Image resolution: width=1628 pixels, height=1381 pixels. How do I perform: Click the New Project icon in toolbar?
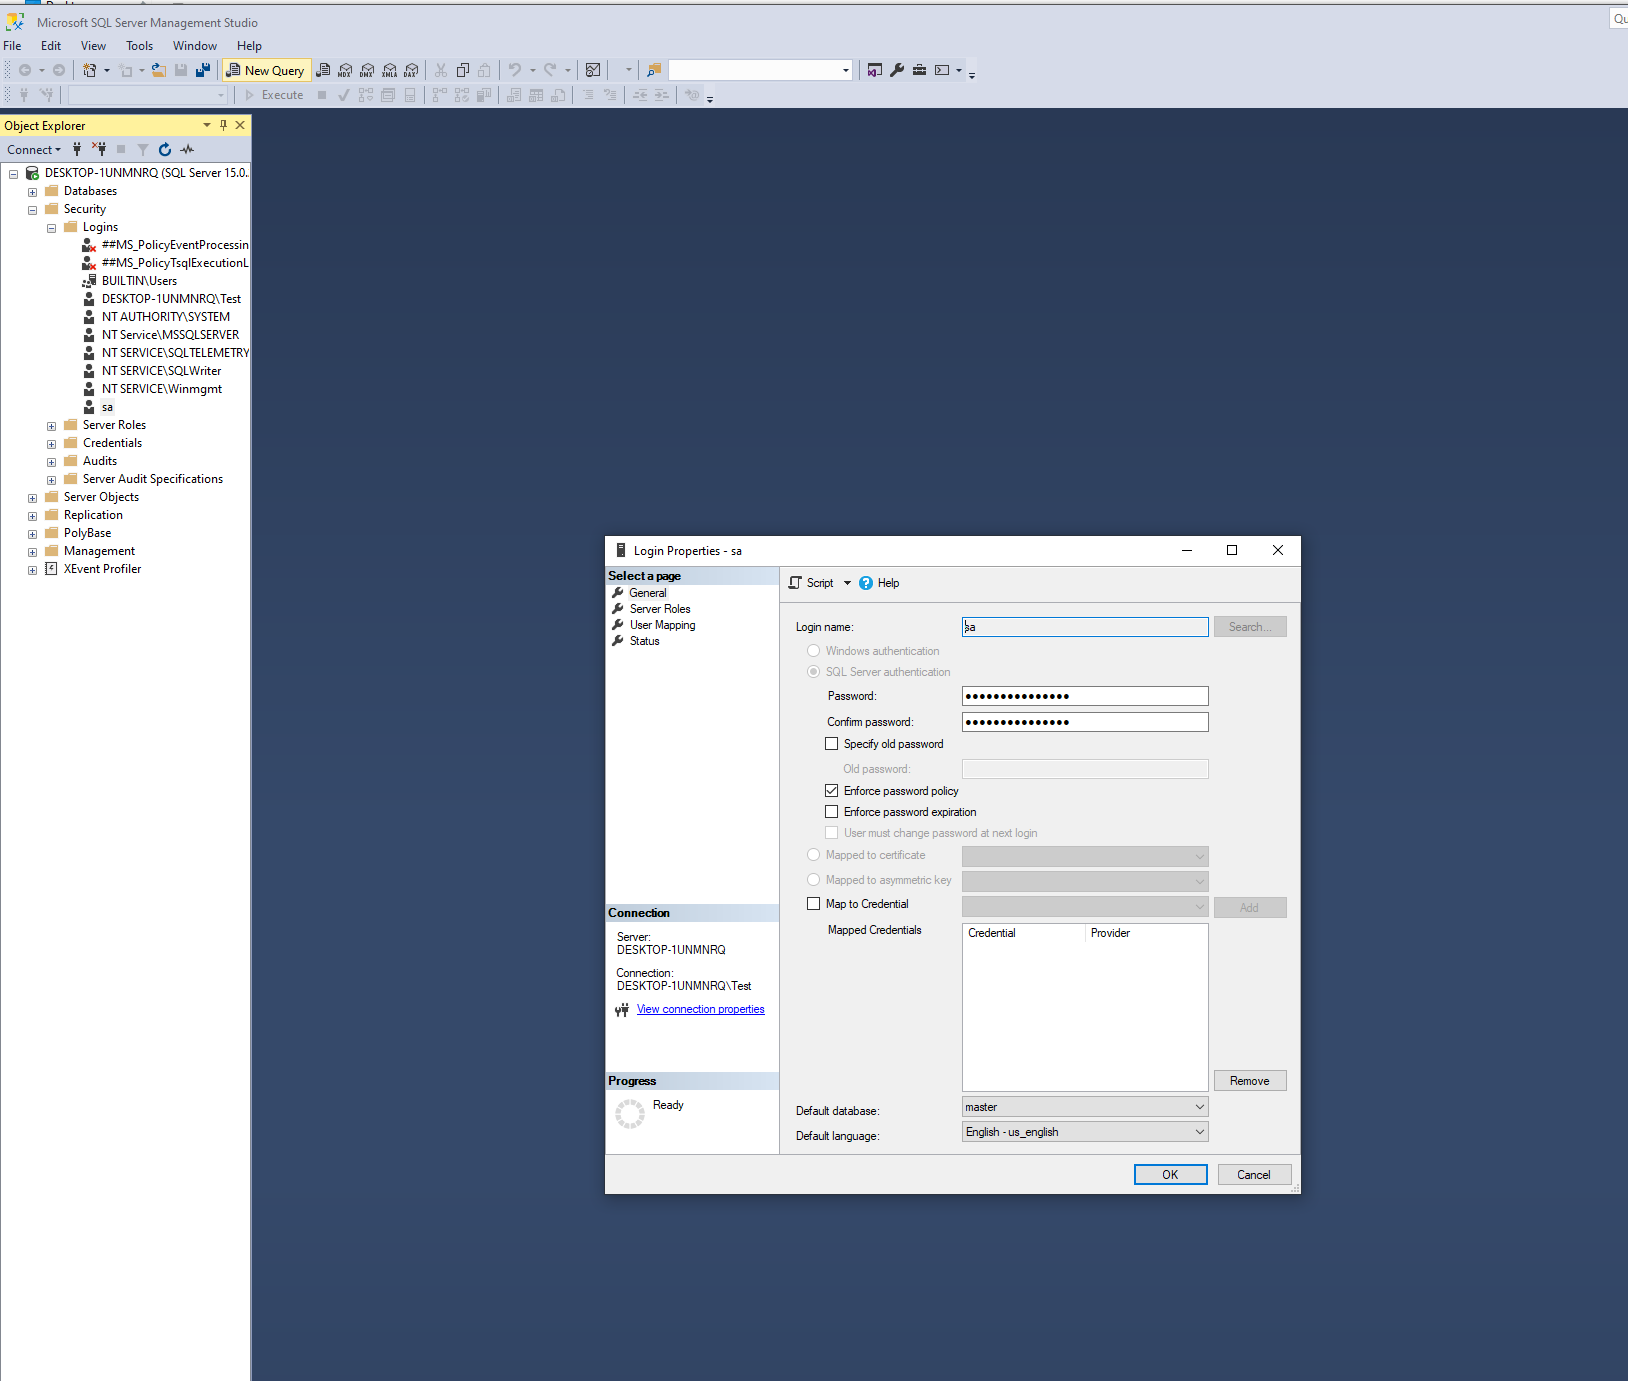tap(90, 70)
